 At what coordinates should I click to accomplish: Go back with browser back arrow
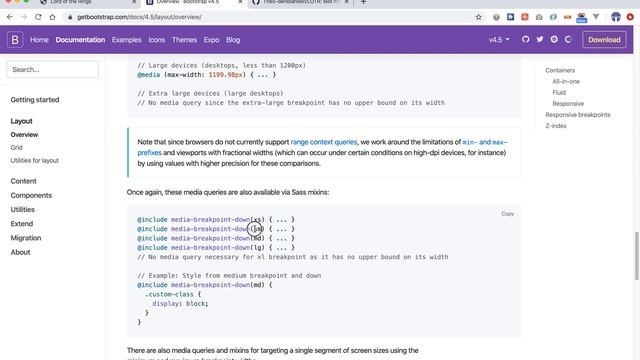(x=10, y=17)
